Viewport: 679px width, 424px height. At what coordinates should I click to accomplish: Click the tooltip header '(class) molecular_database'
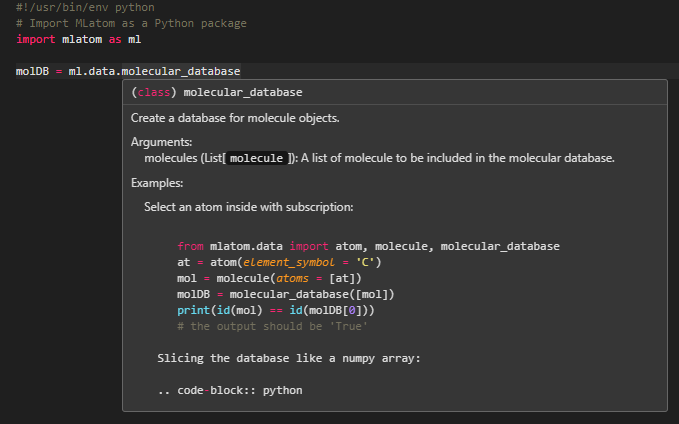pyautogui.click(x=217, y=92)
